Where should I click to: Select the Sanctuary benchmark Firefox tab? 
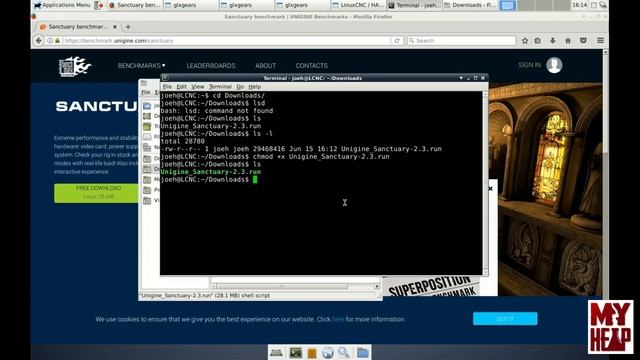pyautogui.click(x=78, y=27)
